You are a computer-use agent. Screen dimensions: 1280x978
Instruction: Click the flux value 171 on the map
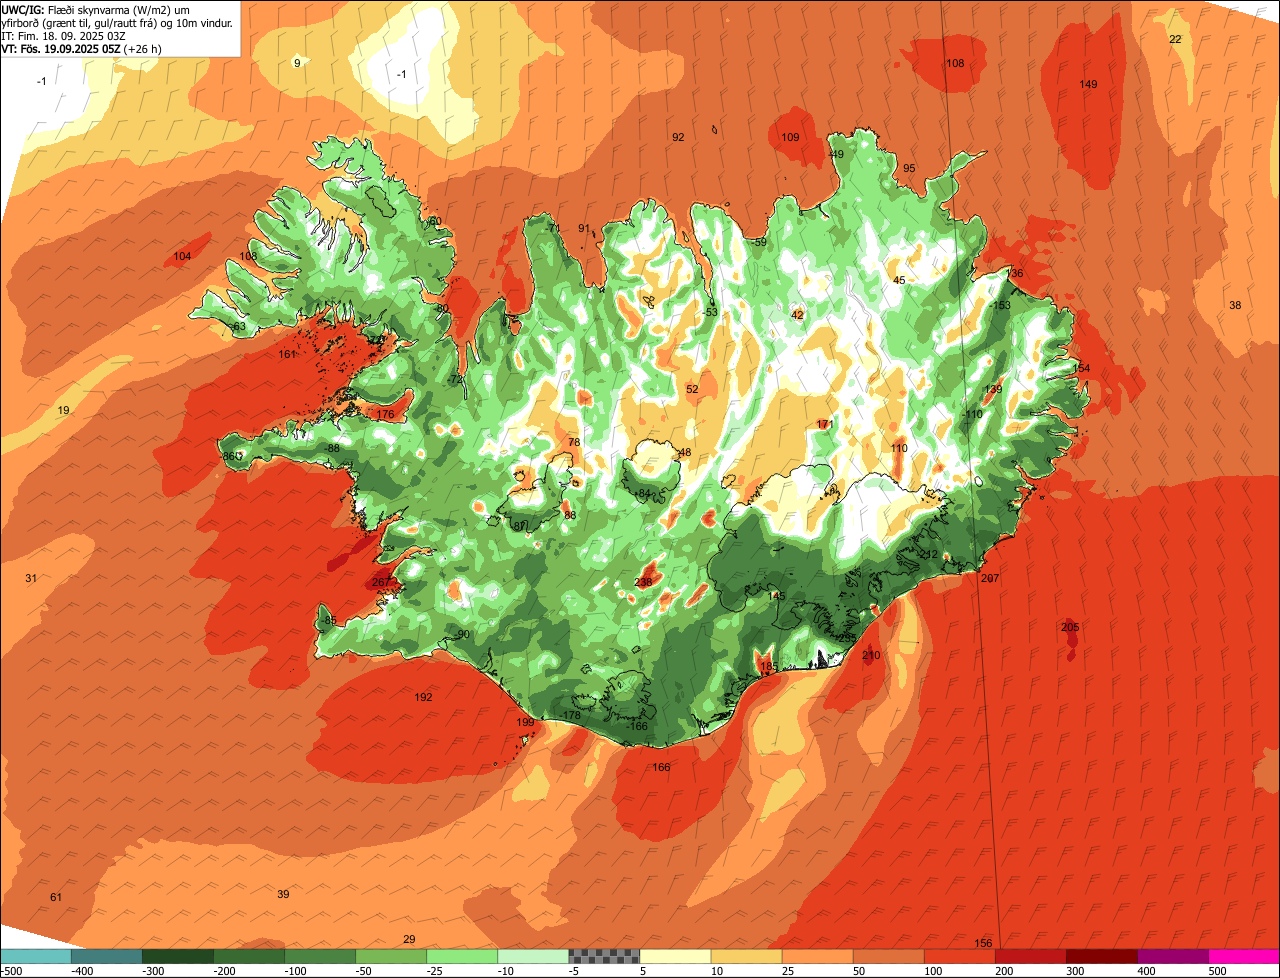click(x=825, y=425)
